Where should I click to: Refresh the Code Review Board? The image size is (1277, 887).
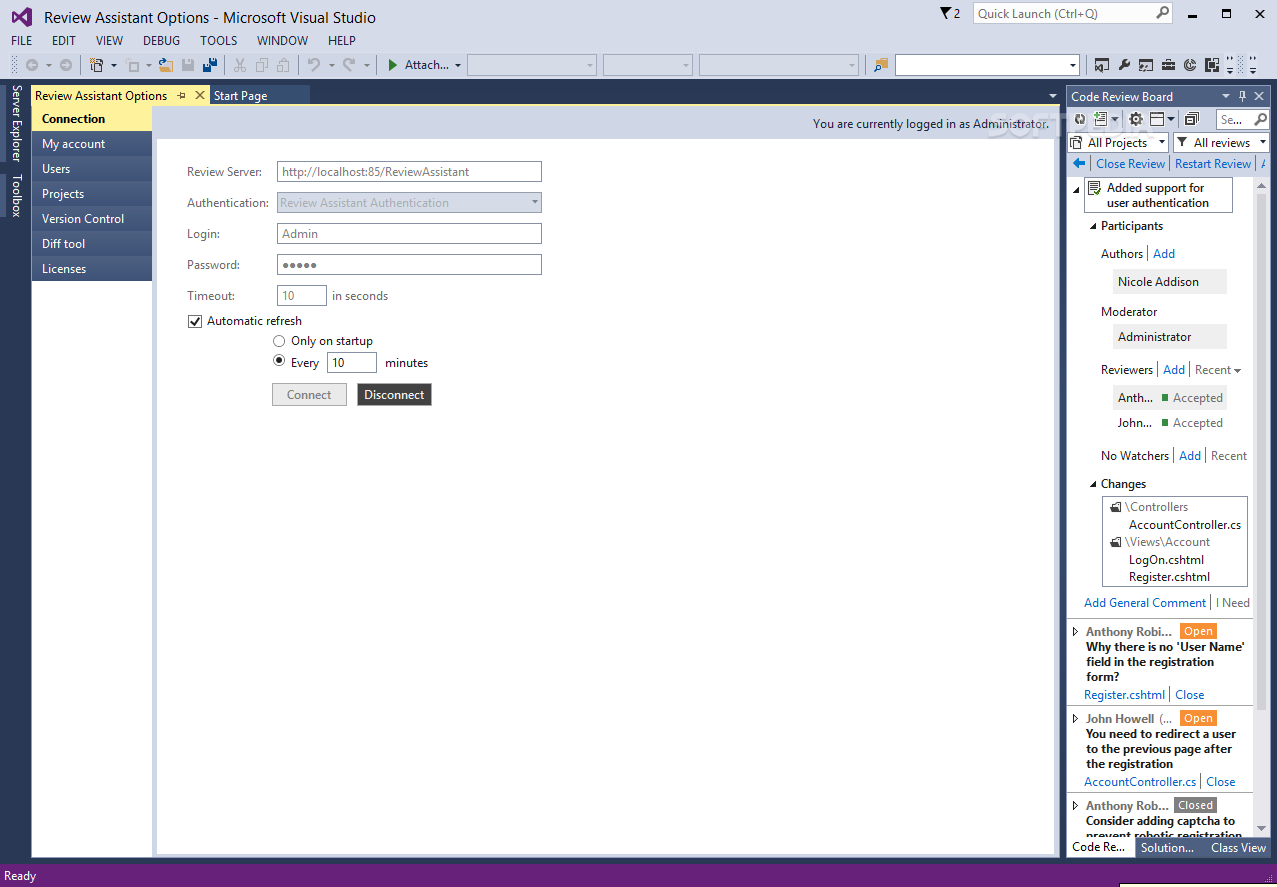coord(1080,119)
